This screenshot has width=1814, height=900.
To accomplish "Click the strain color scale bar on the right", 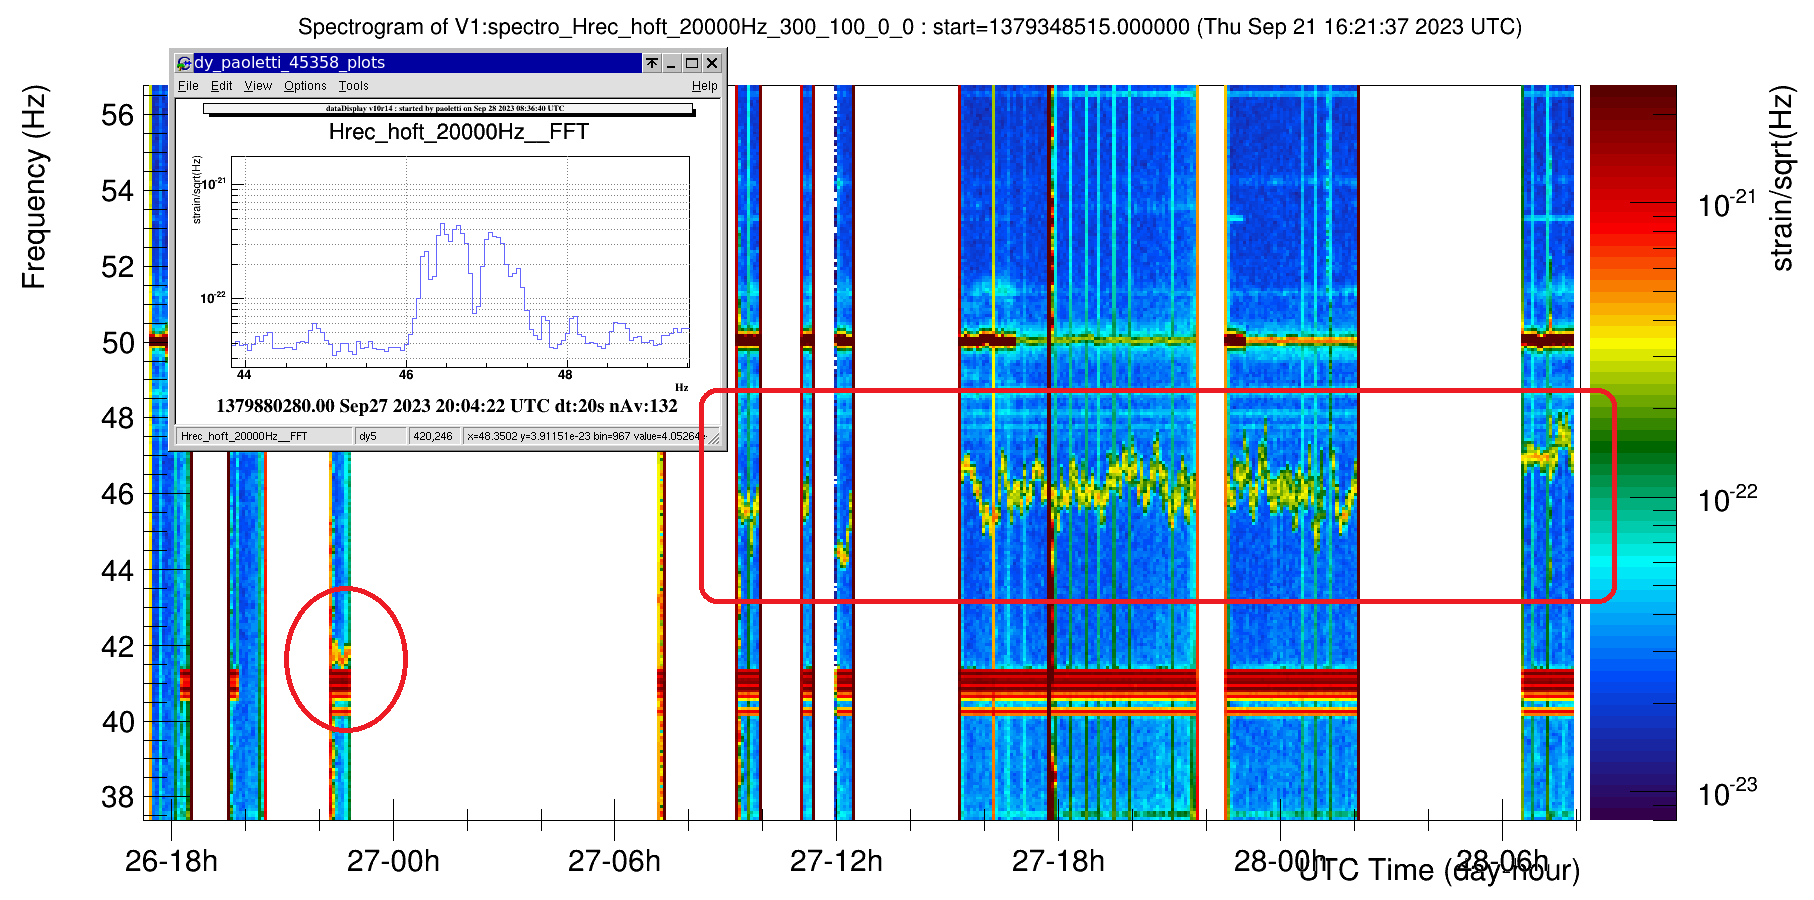I will click(1632, 452).
